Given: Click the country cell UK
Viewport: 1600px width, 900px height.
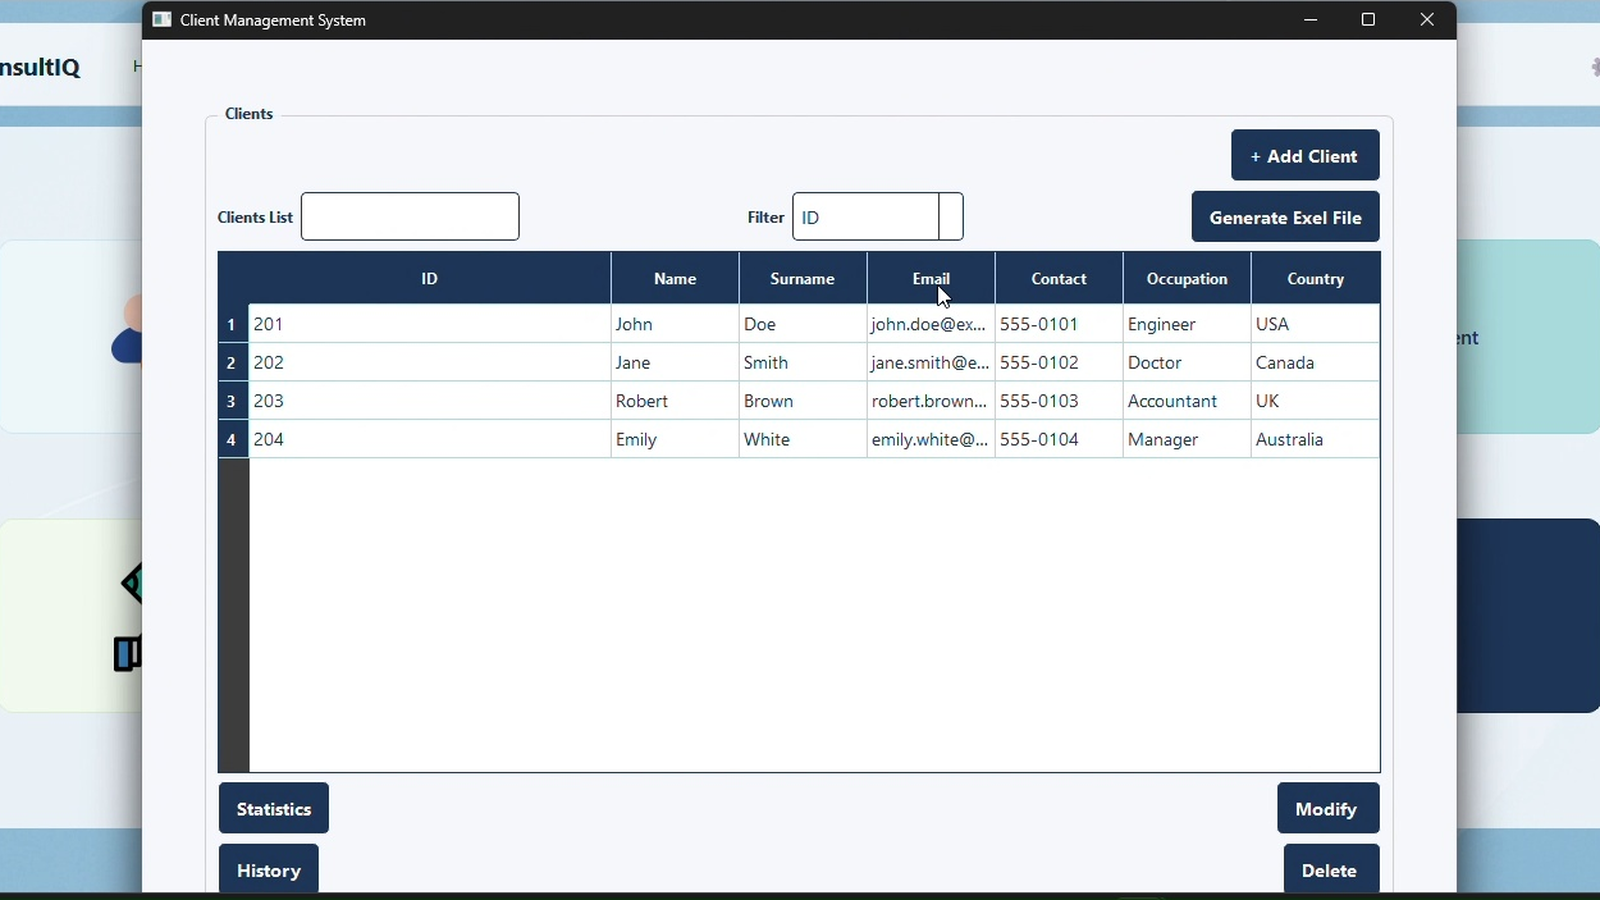Looking at the screenshot, I should [1315, 400].
